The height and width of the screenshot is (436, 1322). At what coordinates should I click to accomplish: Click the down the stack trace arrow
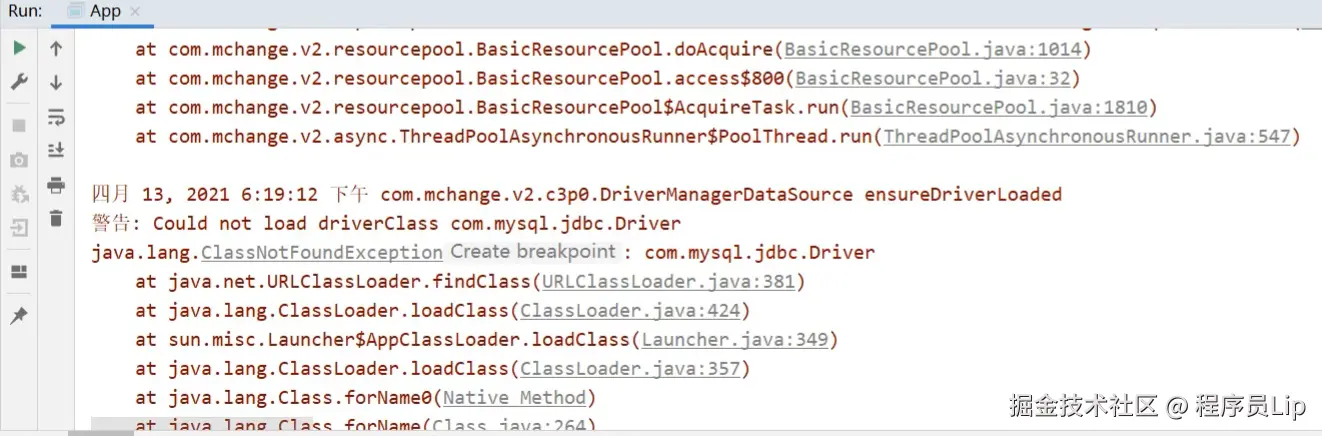[56, 82]
